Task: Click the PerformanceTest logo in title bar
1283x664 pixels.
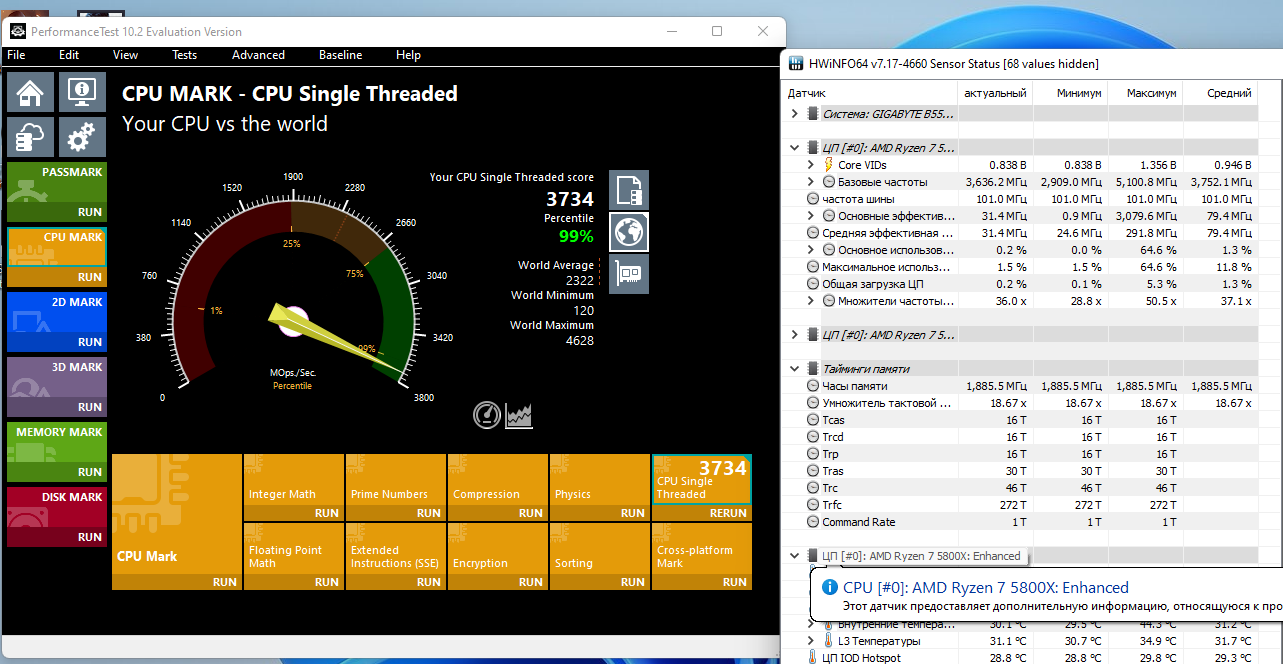Action: click(x=18, y=31)
